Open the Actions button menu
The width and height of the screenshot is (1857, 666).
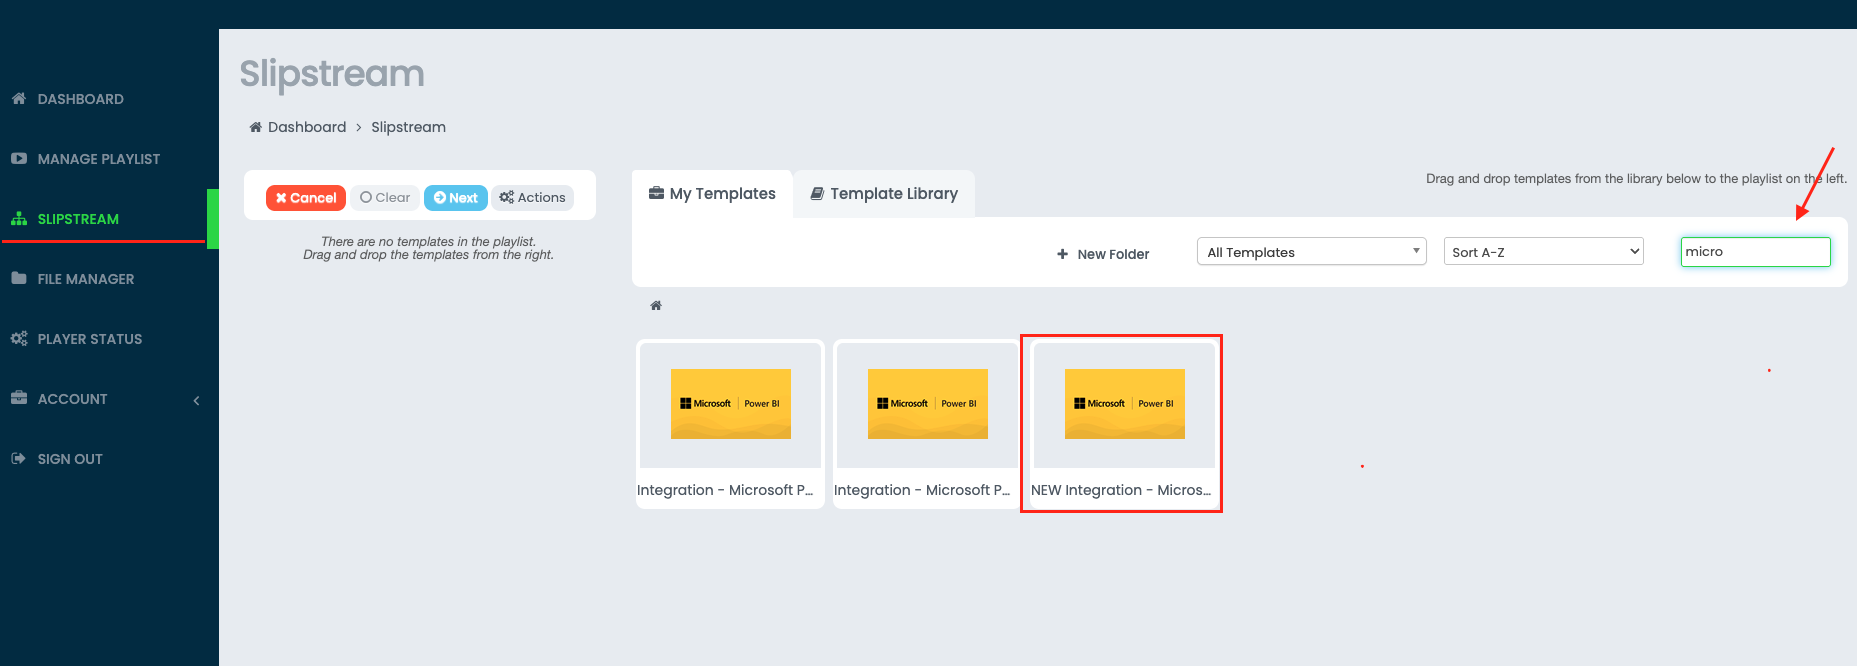(x=533, y=198)
